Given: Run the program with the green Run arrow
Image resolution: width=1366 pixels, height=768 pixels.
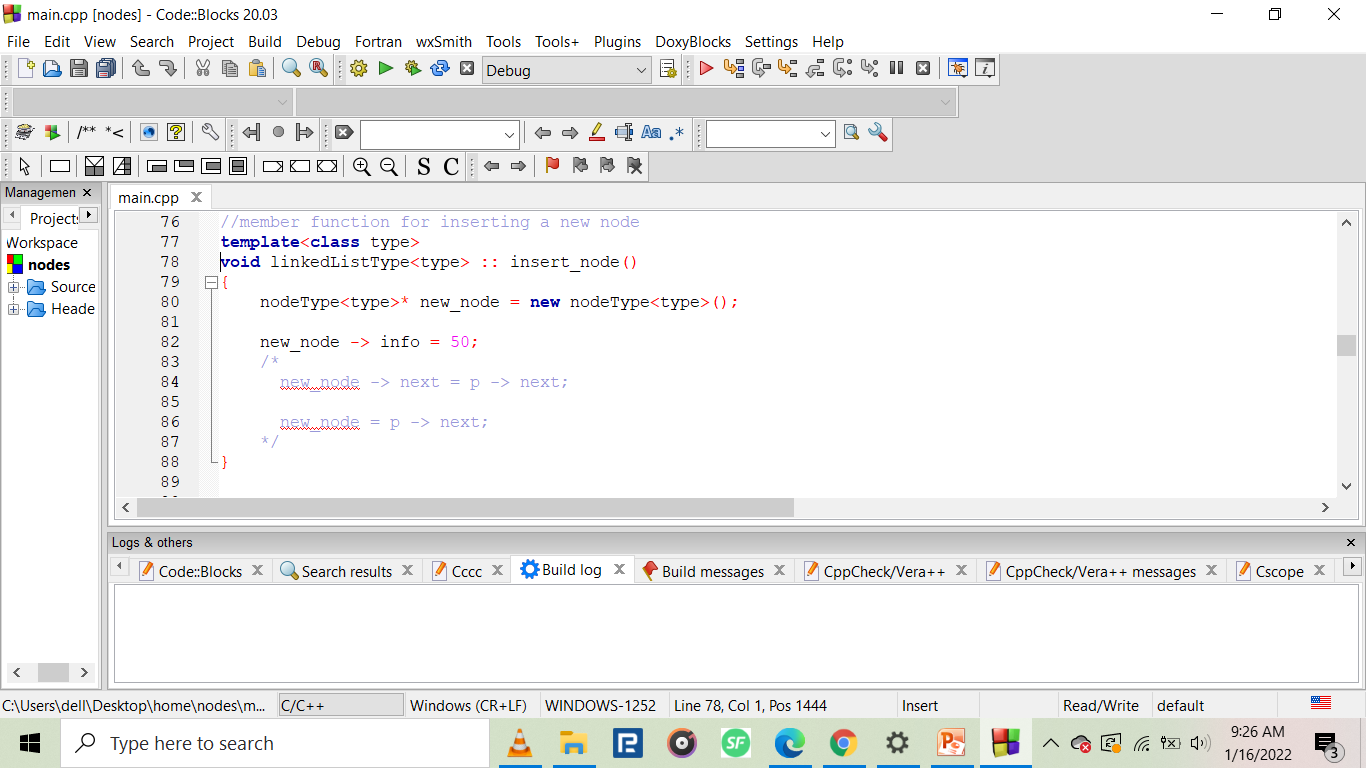Looking at the screenshot, I should click(x=385, y=68).
